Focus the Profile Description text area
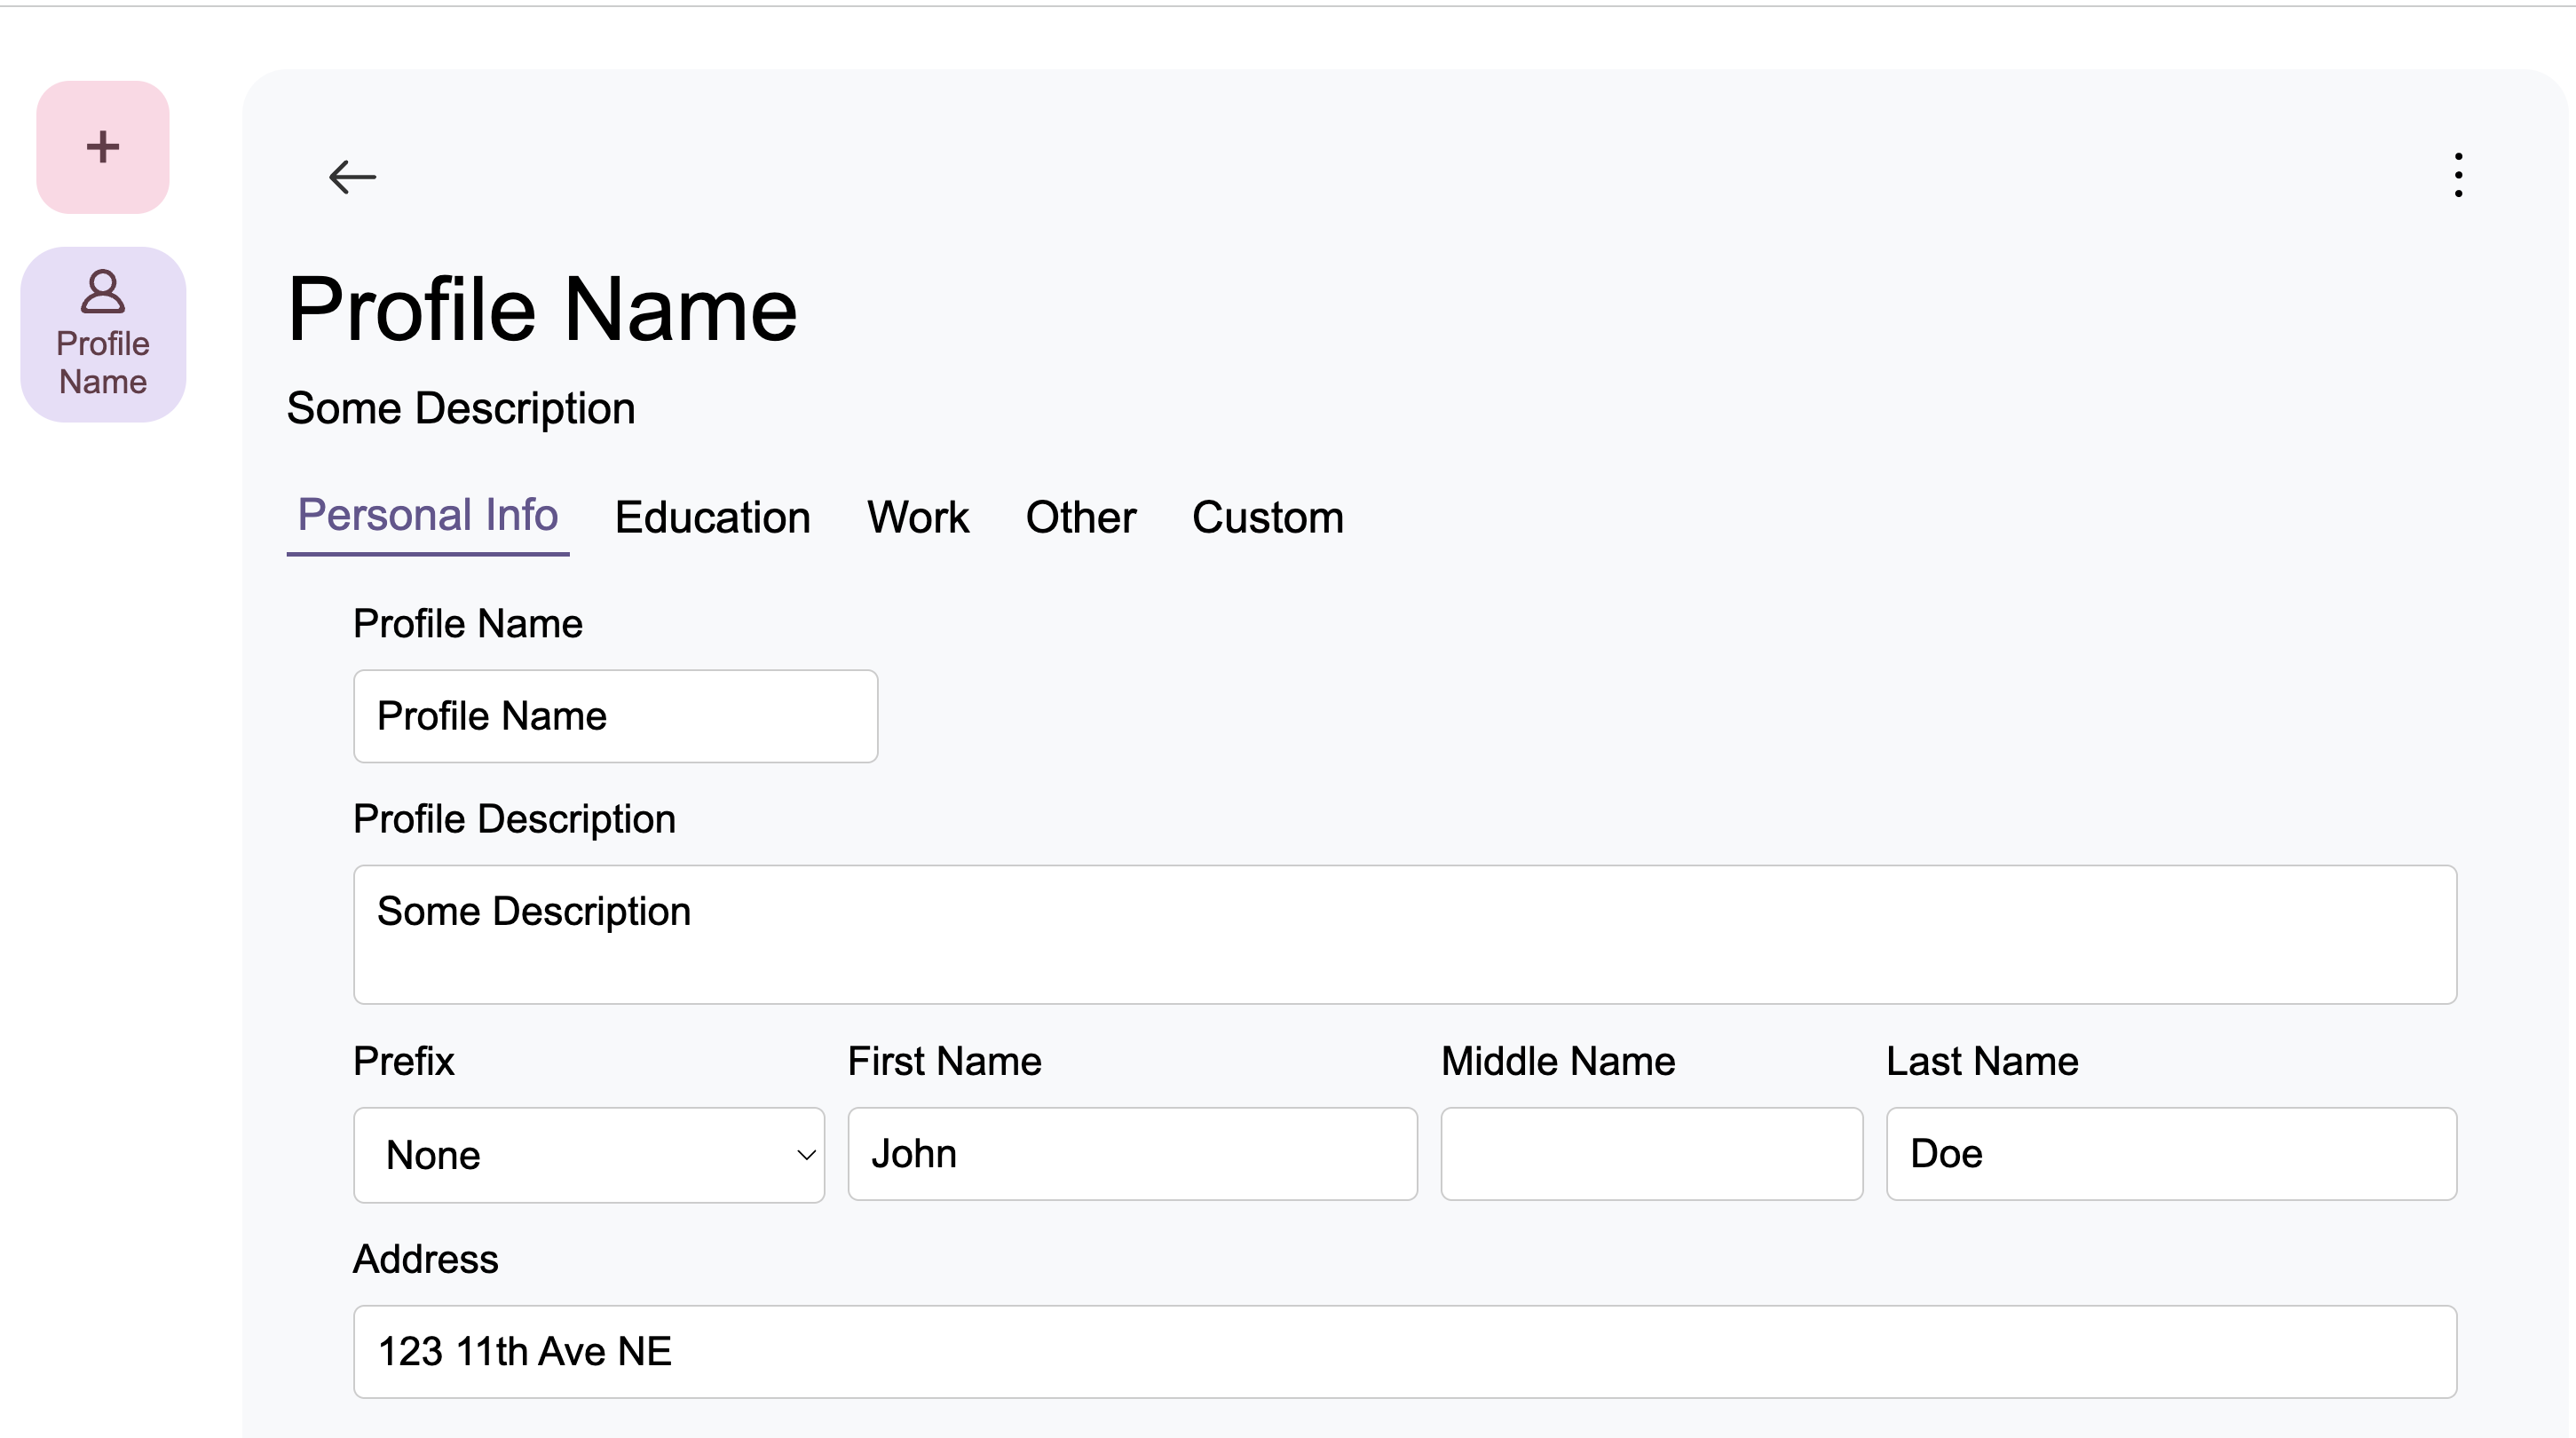This screenshot has height=1438, width=2576. pyautogui.click(x=1404, y=934)
